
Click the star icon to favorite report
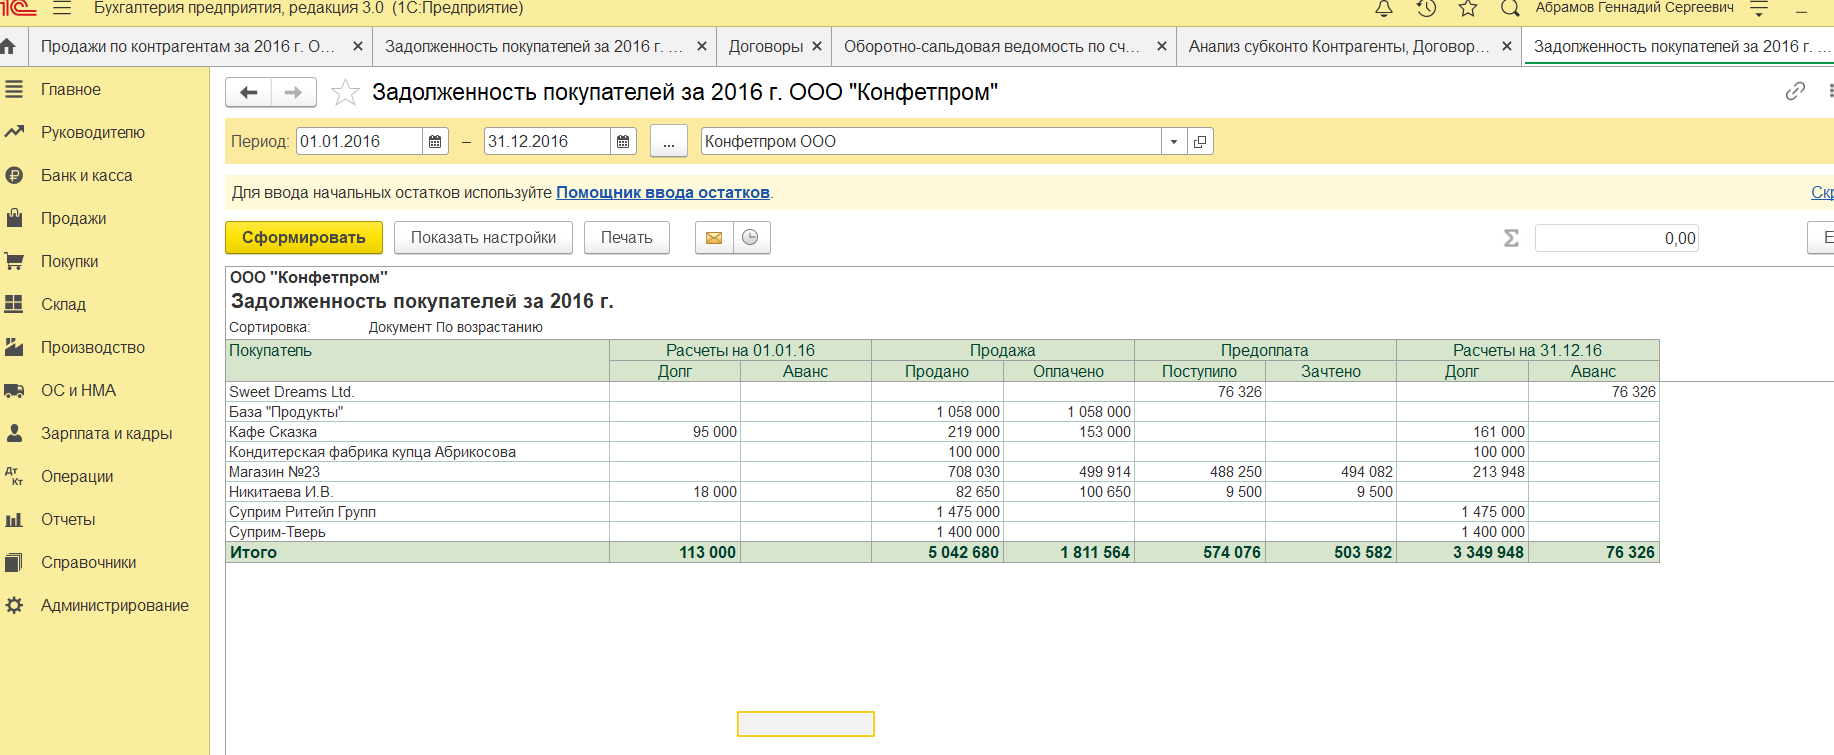[x=345, y=93]
